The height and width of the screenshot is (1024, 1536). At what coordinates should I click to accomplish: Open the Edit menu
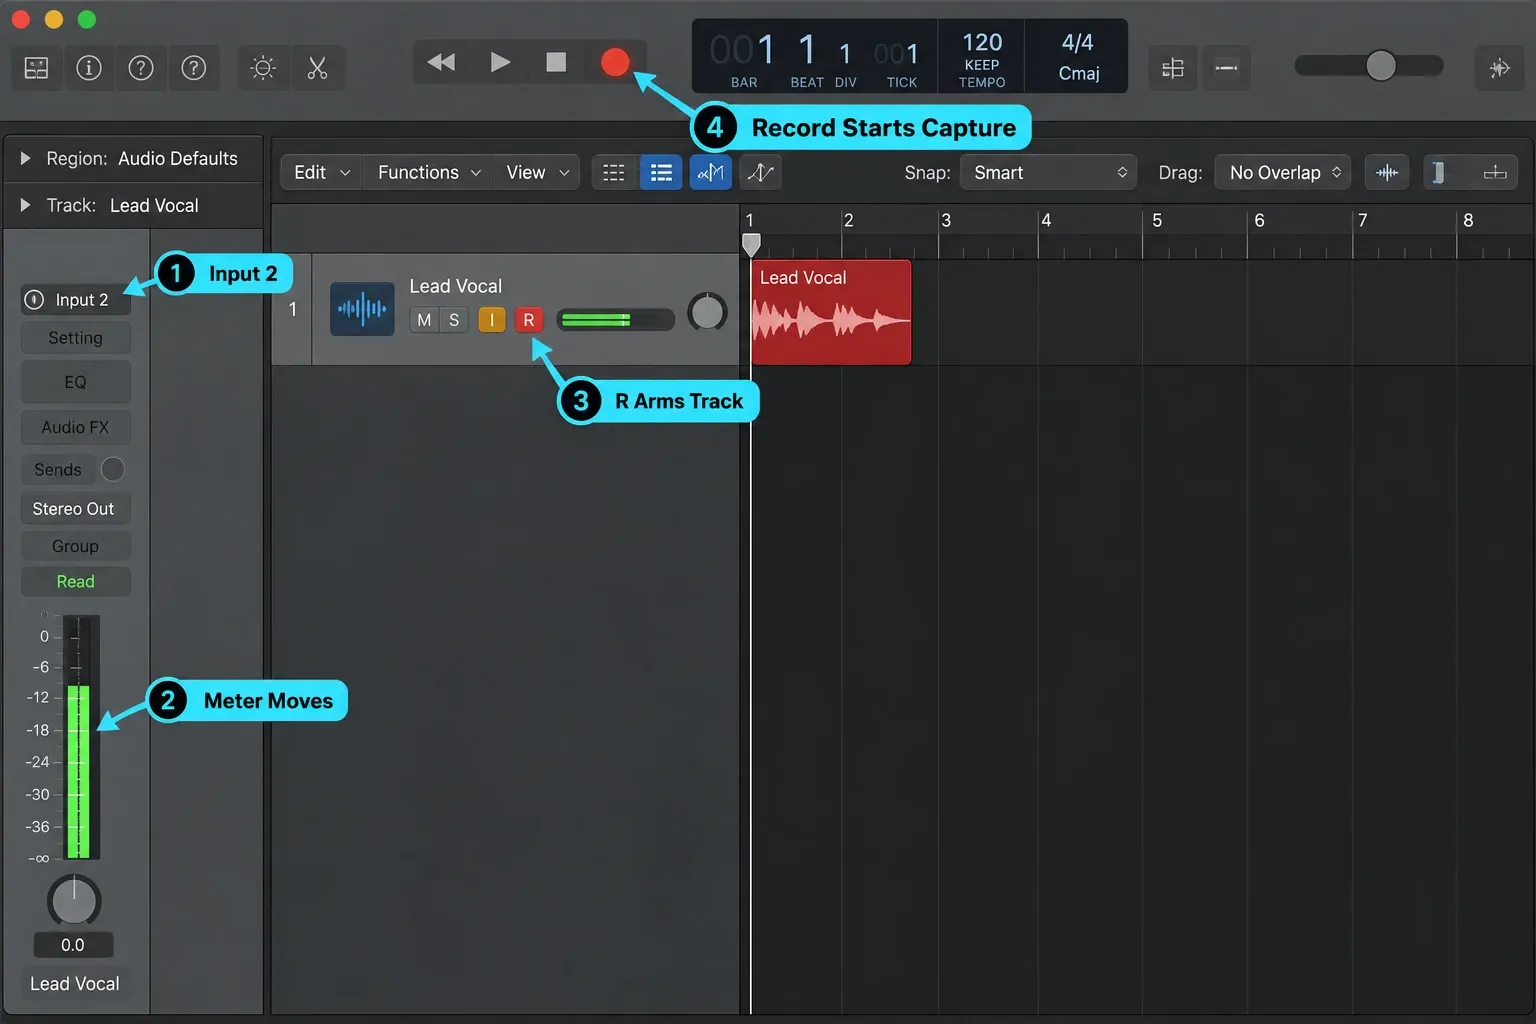coord(321,173)
